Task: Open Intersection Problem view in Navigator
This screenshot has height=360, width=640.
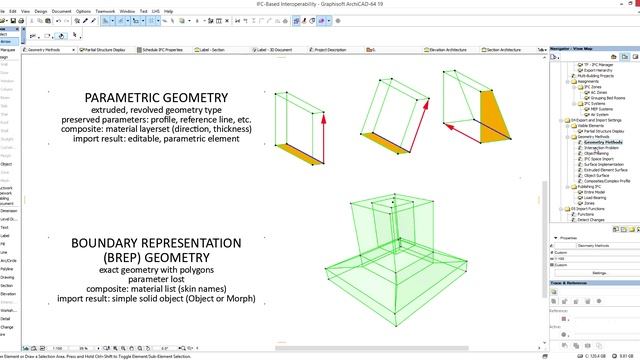Action: pyautogui.click(x=601, y=148)
